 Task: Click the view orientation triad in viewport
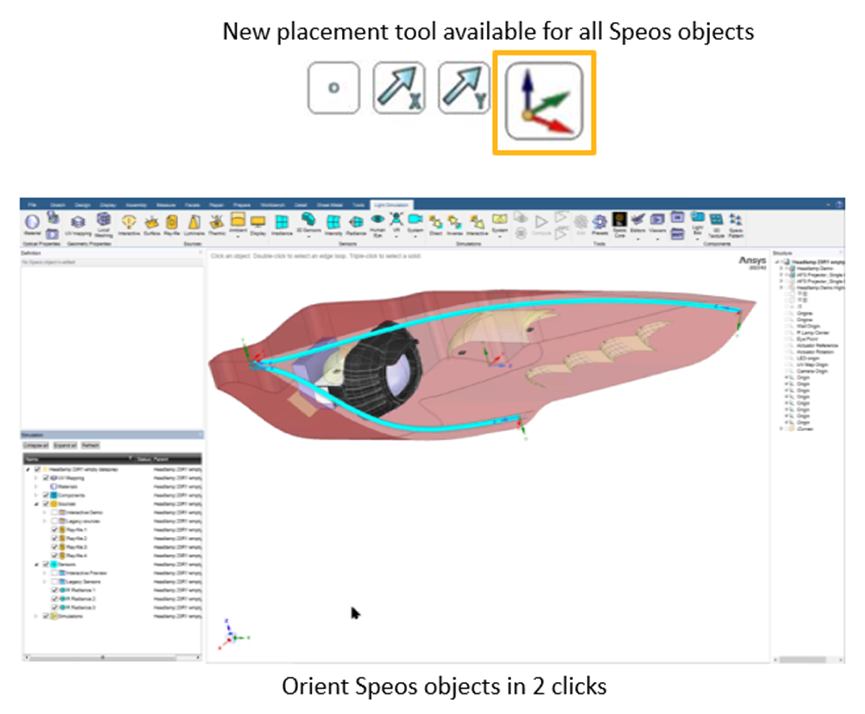click(233, 635)
